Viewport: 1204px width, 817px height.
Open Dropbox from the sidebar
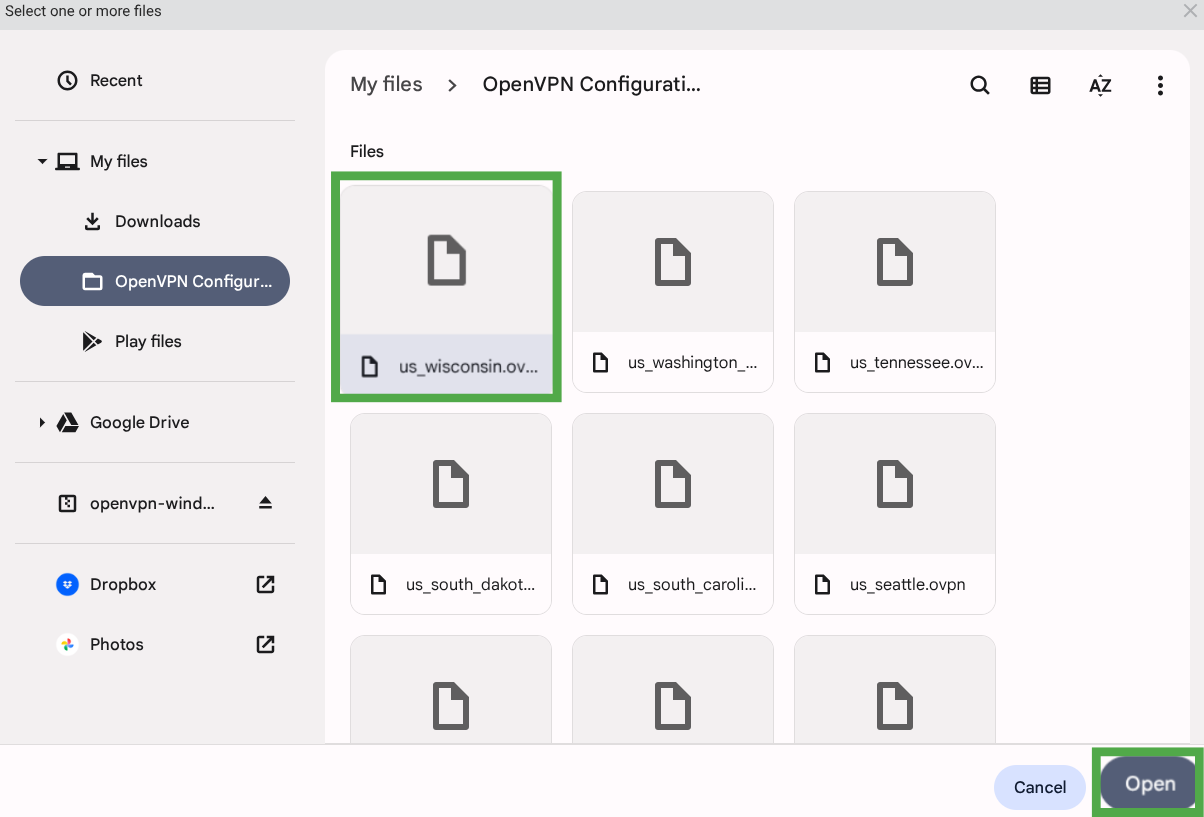(155, 584)
